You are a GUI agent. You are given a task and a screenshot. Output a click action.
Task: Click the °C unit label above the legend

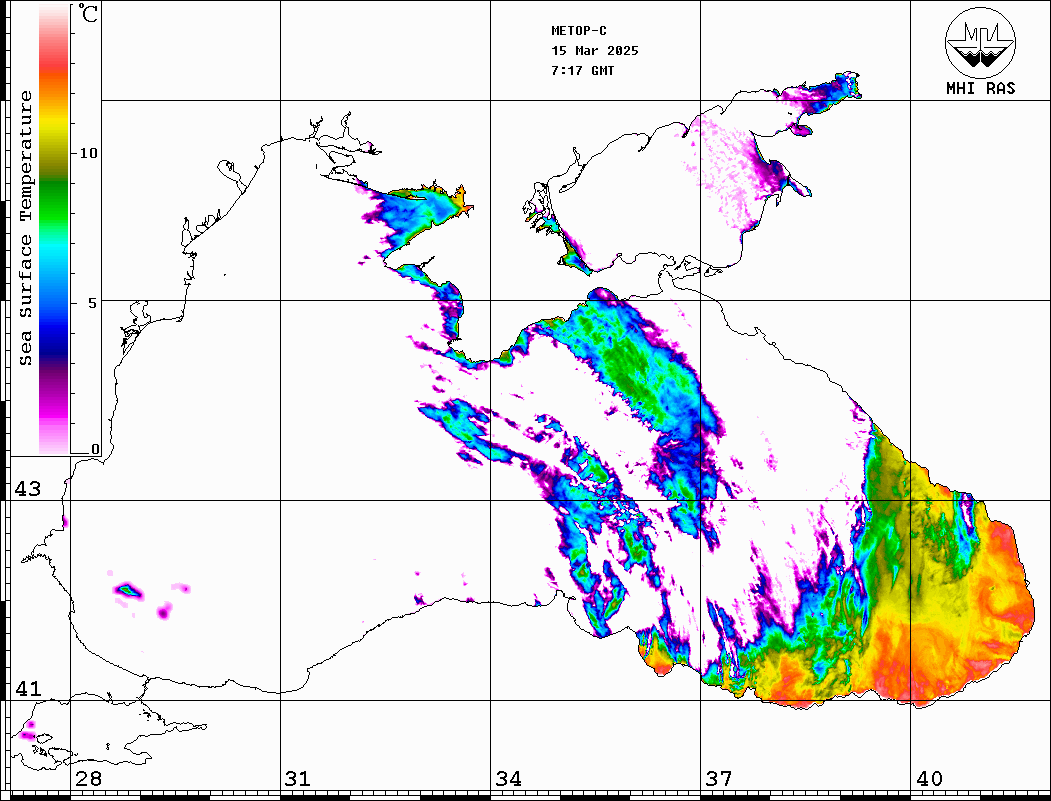point(89,16)
